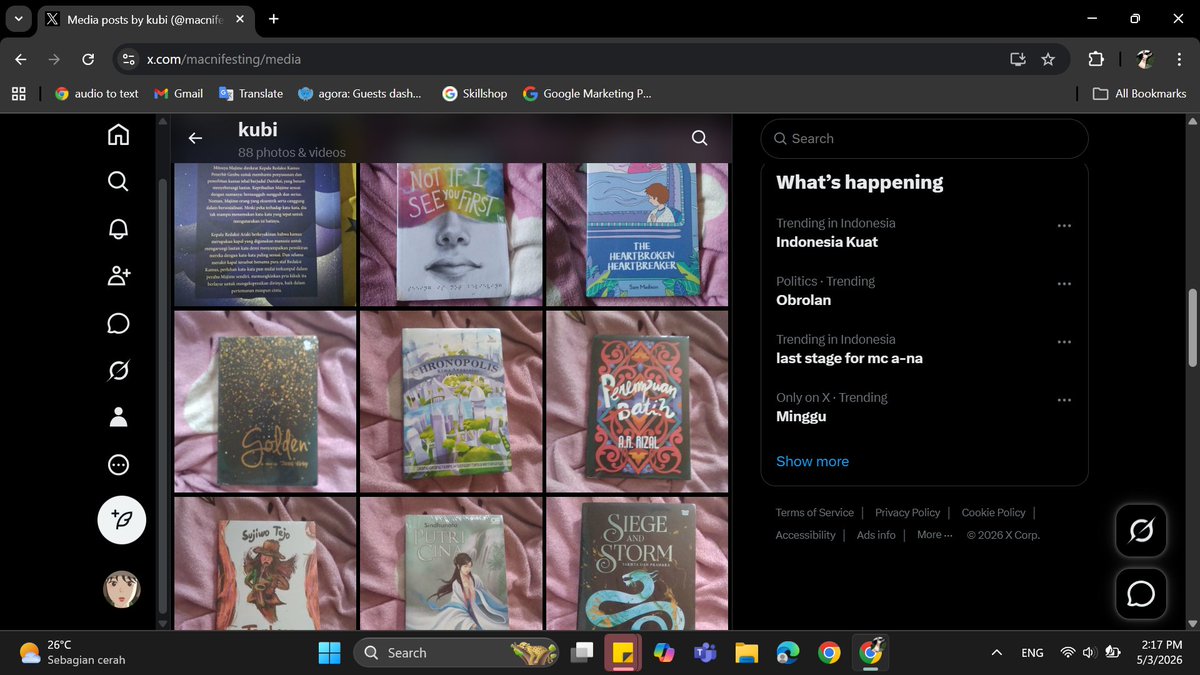Open Chrome apps grid in bookmarks bar
The height and width of the screenshot is (675, 1200).
pyautogui.click(x=18, y=93)
